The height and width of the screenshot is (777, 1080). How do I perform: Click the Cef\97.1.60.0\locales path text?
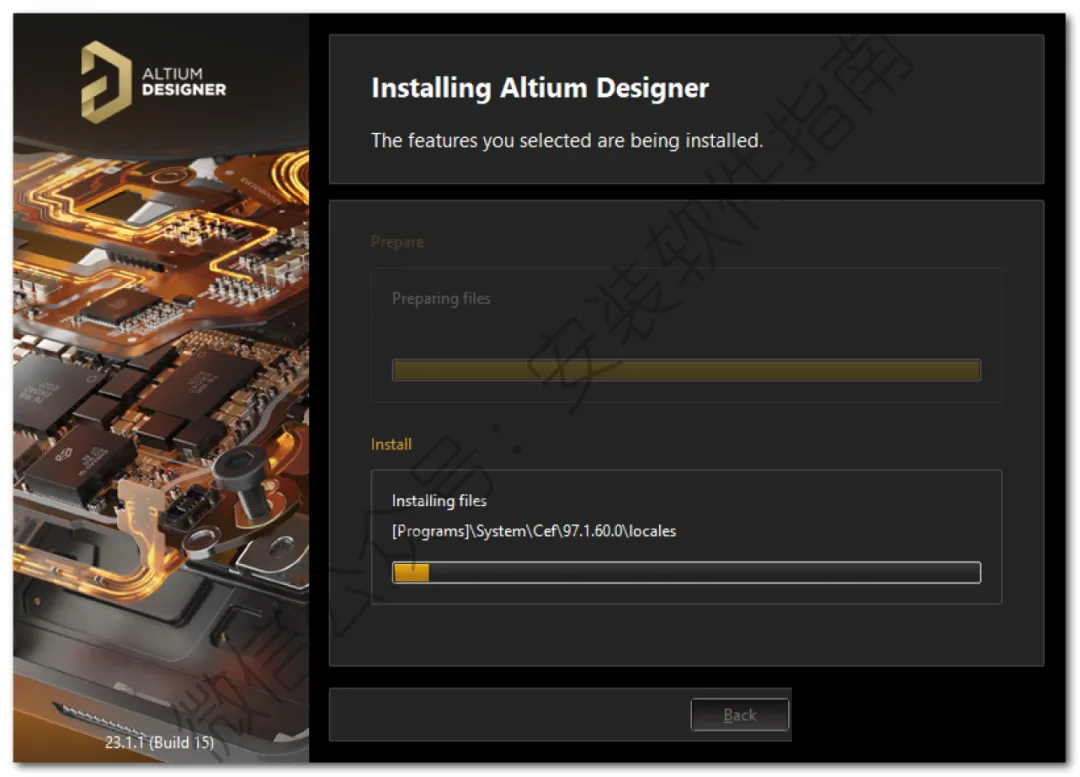(534, 531)
